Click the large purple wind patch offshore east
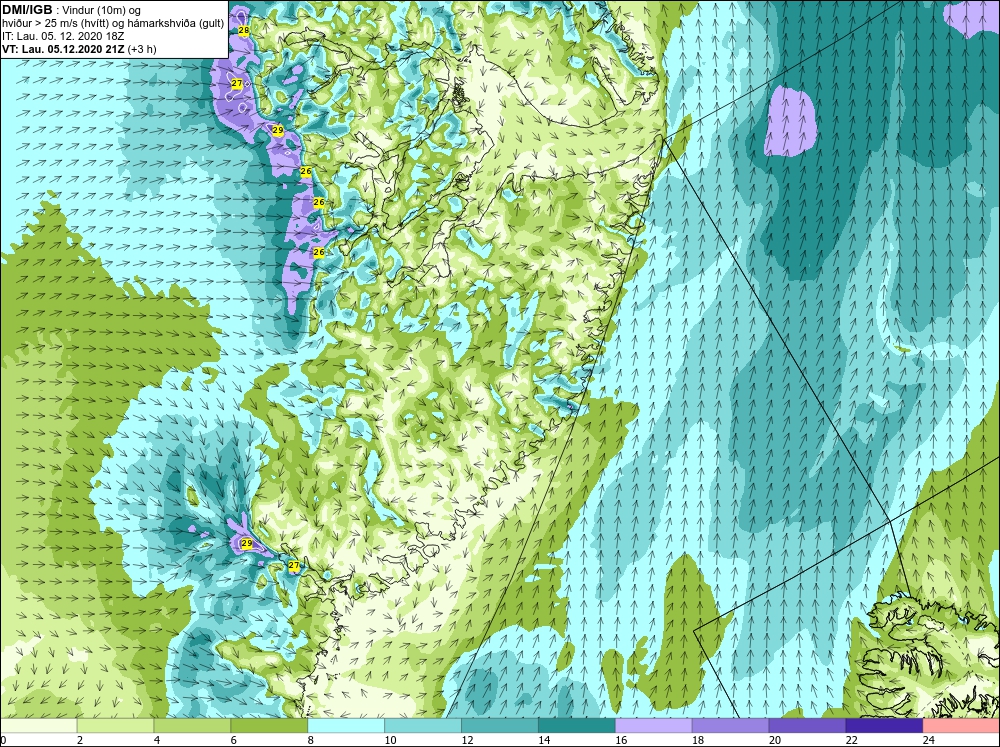 pos(790,121)
